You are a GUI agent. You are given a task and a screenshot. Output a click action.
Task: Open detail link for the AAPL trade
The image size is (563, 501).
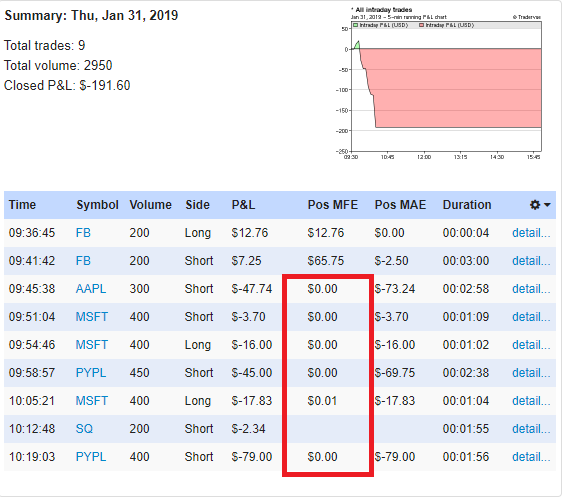click(x=531, y=289)
